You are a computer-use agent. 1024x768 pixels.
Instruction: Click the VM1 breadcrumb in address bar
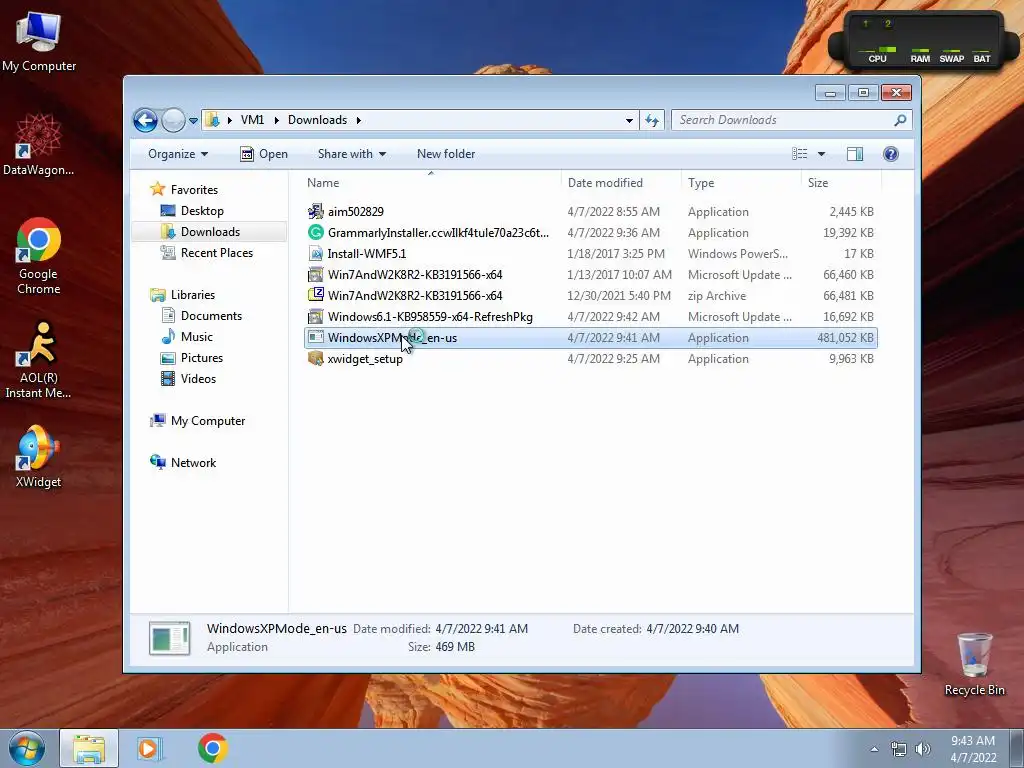pyautogui.click(x=252, y=120)
